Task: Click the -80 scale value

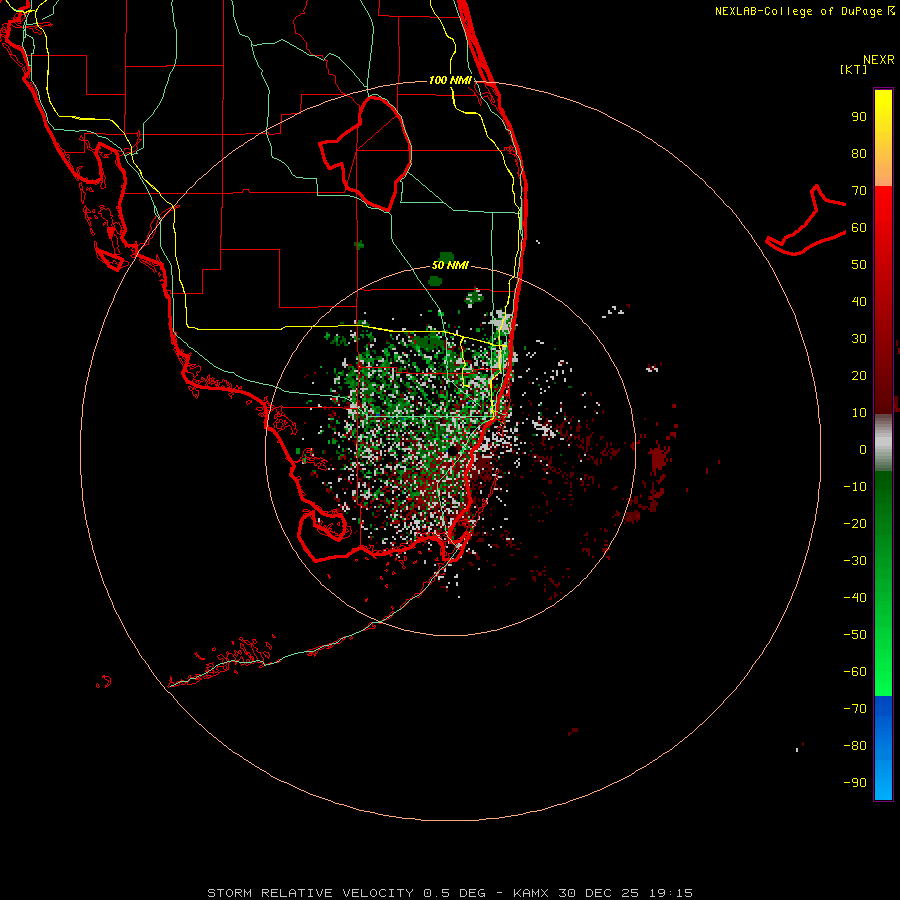Action: coord(855,746)
